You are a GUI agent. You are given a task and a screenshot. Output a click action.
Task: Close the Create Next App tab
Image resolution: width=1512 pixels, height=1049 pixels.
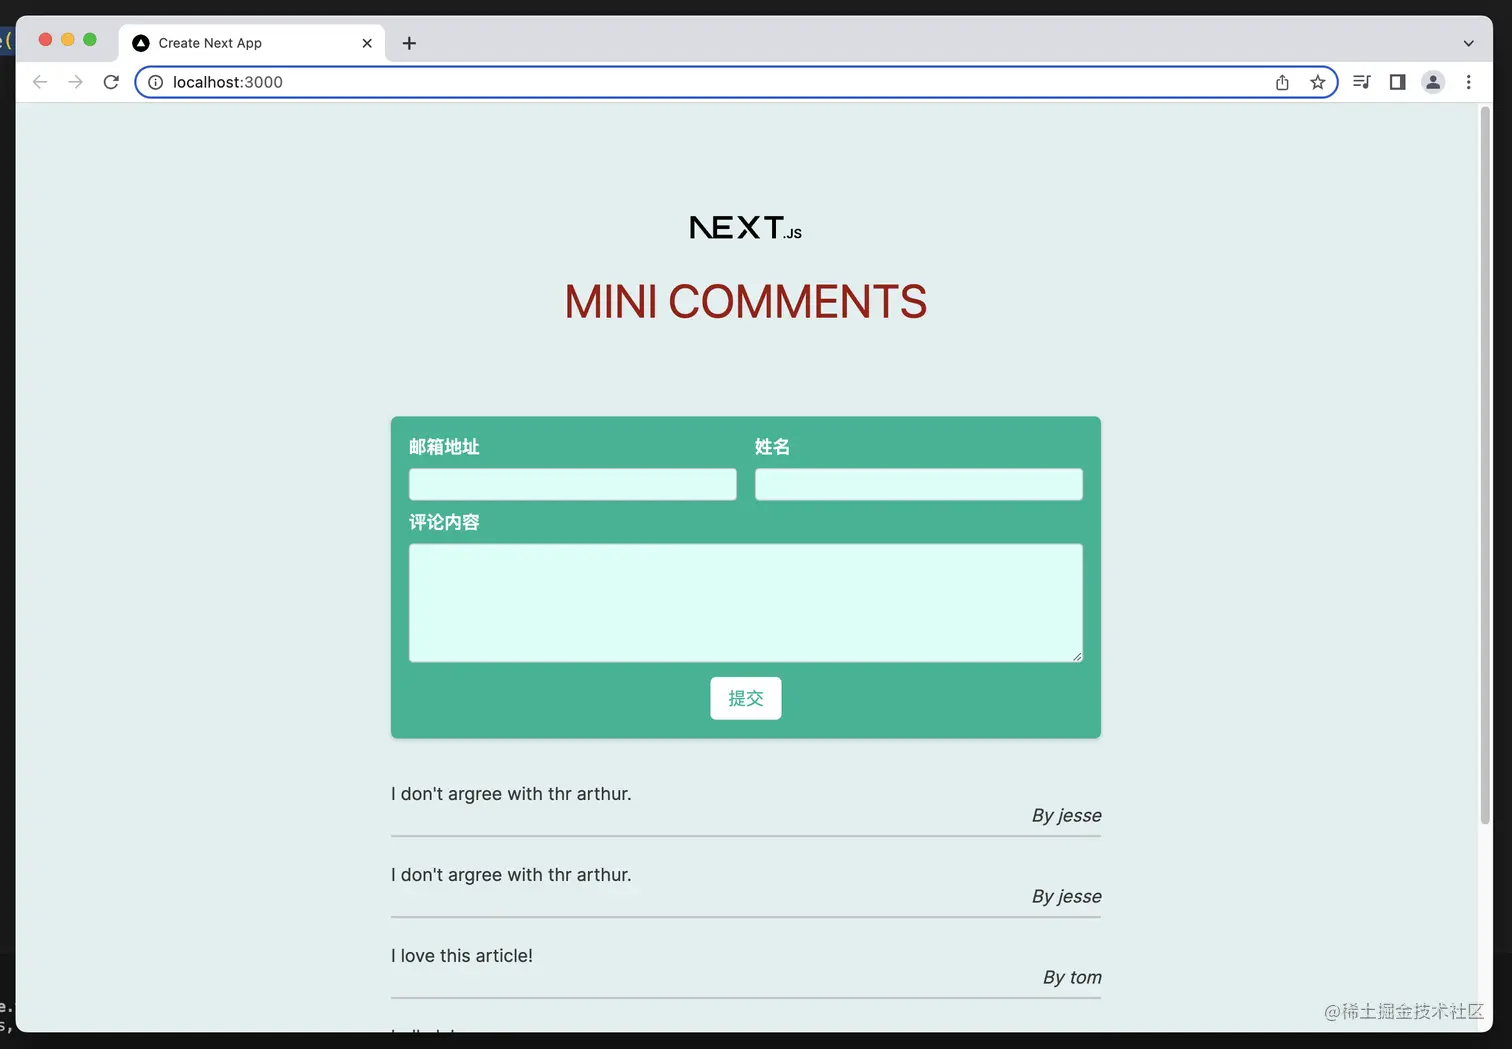click(367, 43)
